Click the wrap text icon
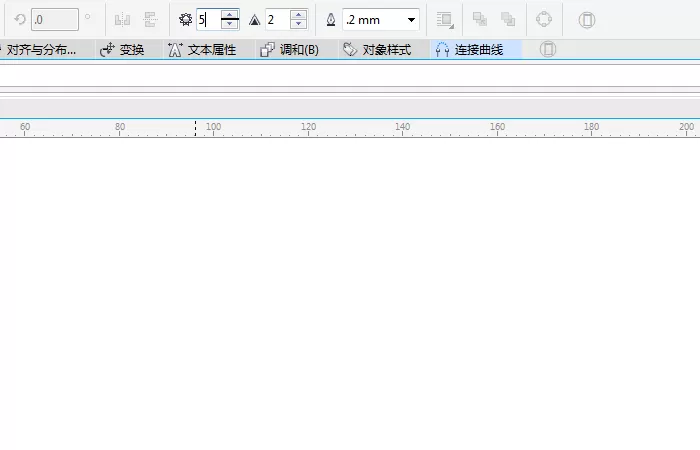Viewport: 700px width, 450px height. pos(445,20)
